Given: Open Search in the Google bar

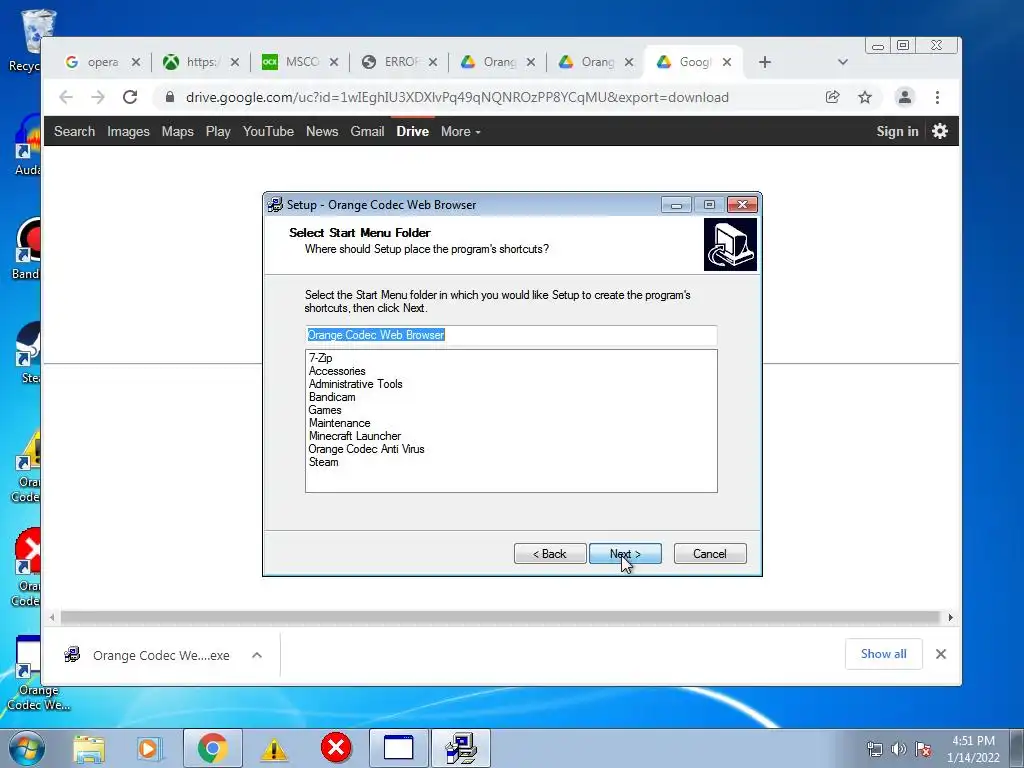Looking at the screenshot, I should click(x=74, y=131).
